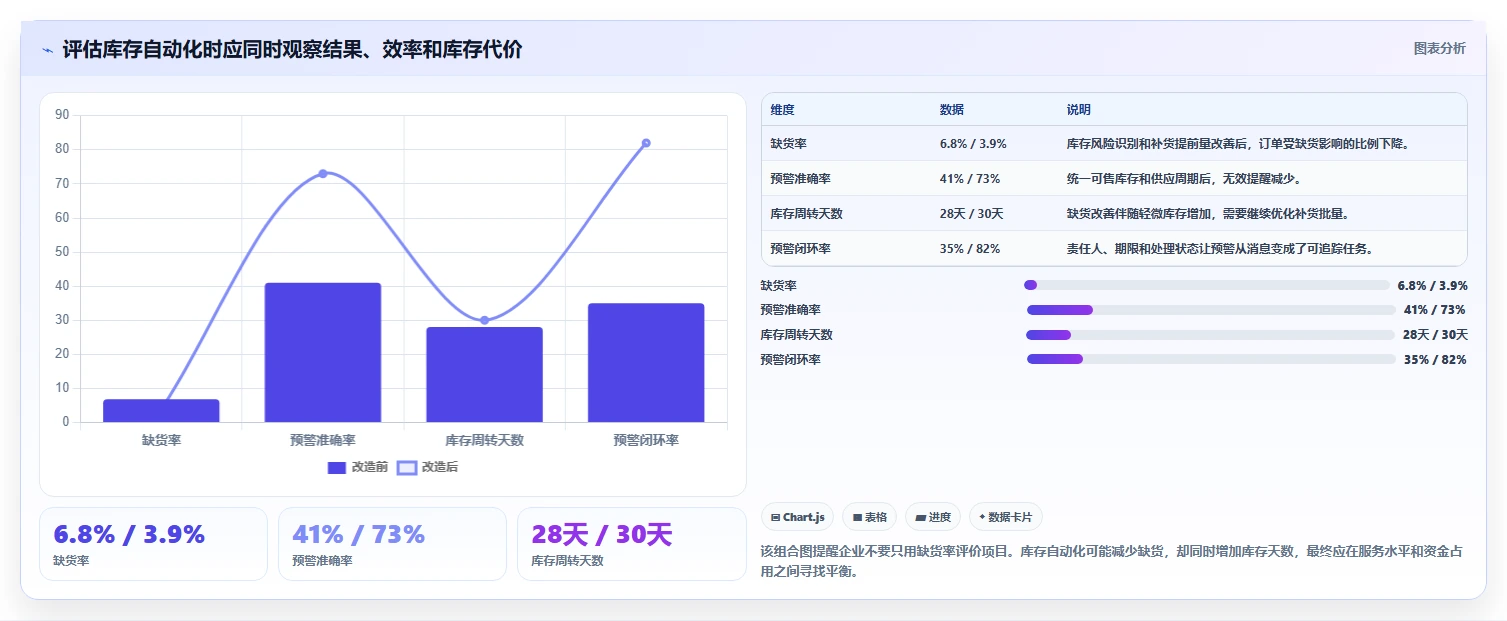
Task: Click the 28天 / 30天 data card
Action: [x=631, y=544]
